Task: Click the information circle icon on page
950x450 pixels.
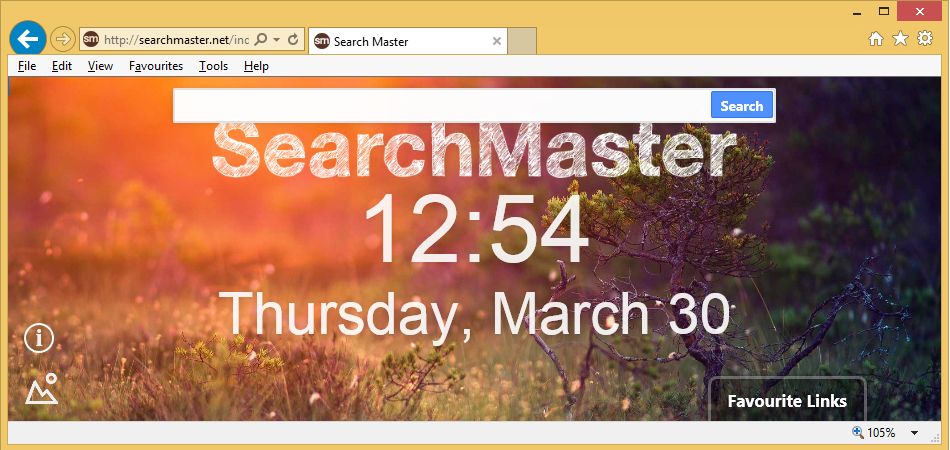Action: pos(39,338)
